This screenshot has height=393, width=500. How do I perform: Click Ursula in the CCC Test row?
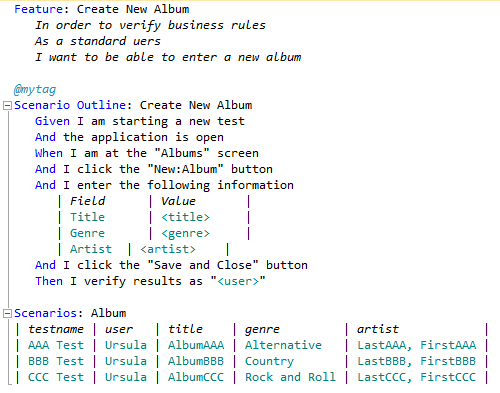[x=126, y=377]
